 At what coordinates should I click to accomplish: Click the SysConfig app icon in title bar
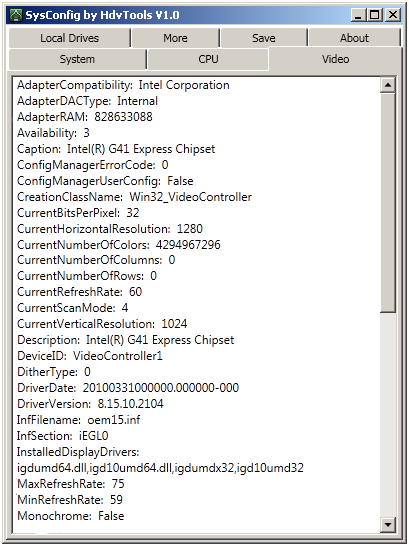pos(16,15)
